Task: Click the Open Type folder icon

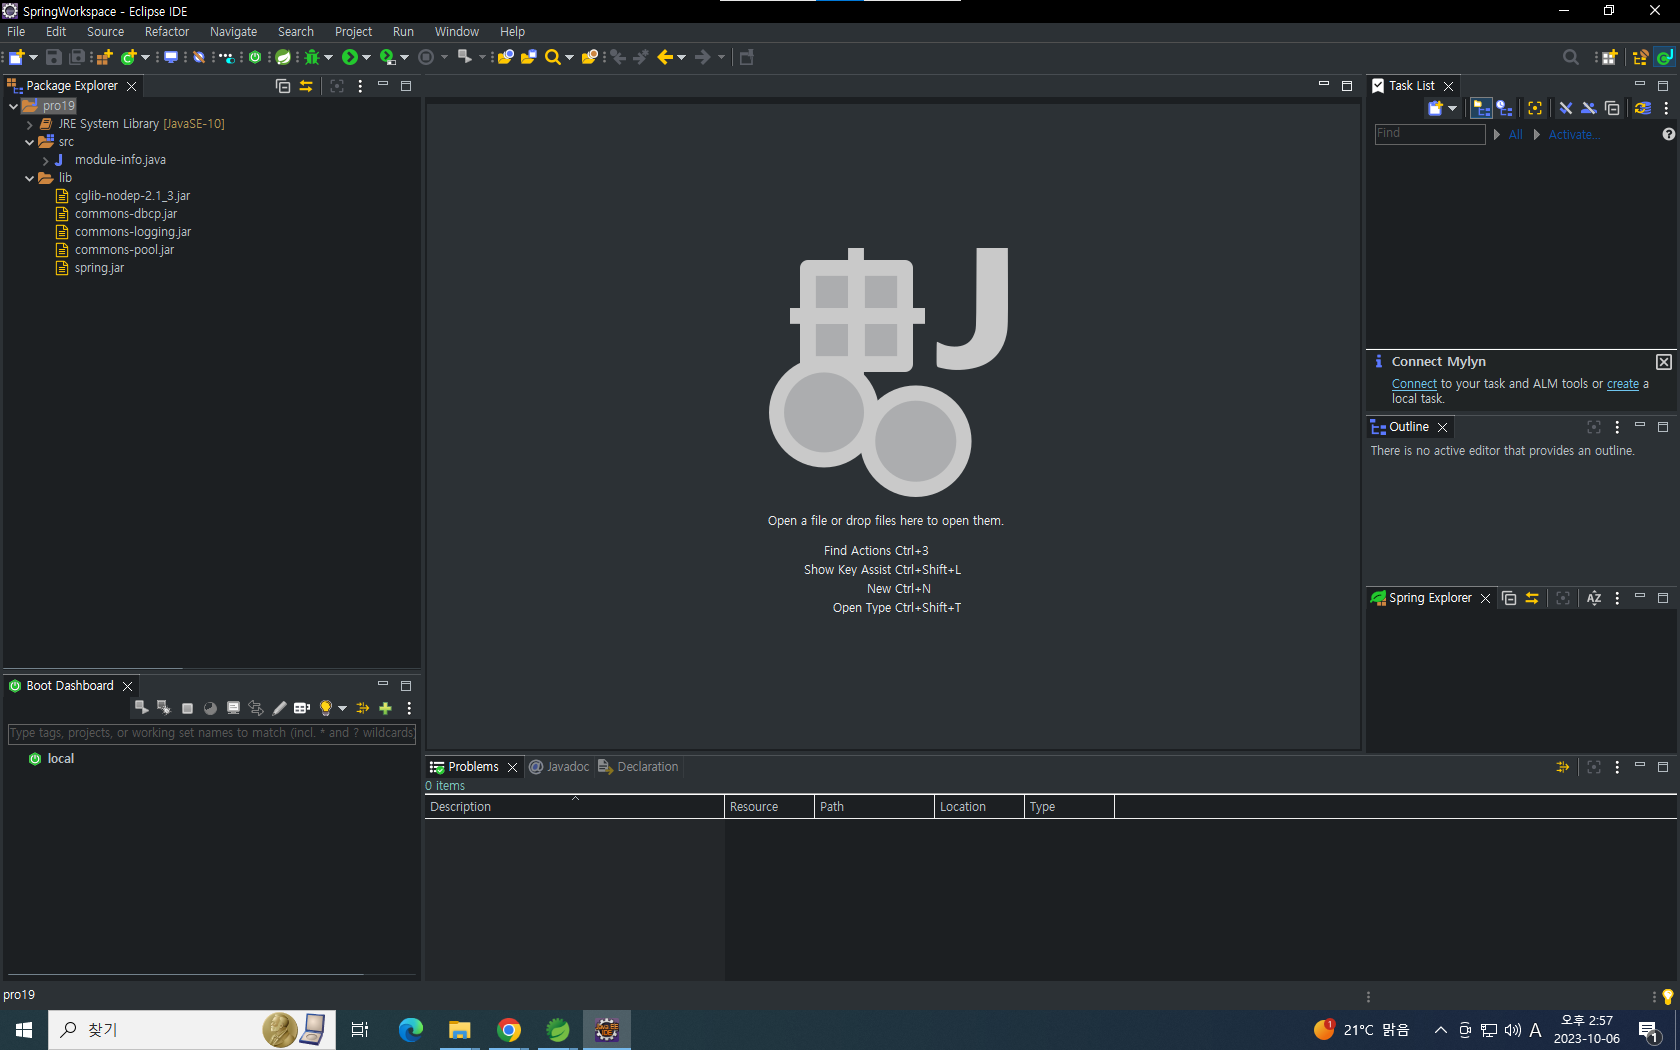Action: 506,57
